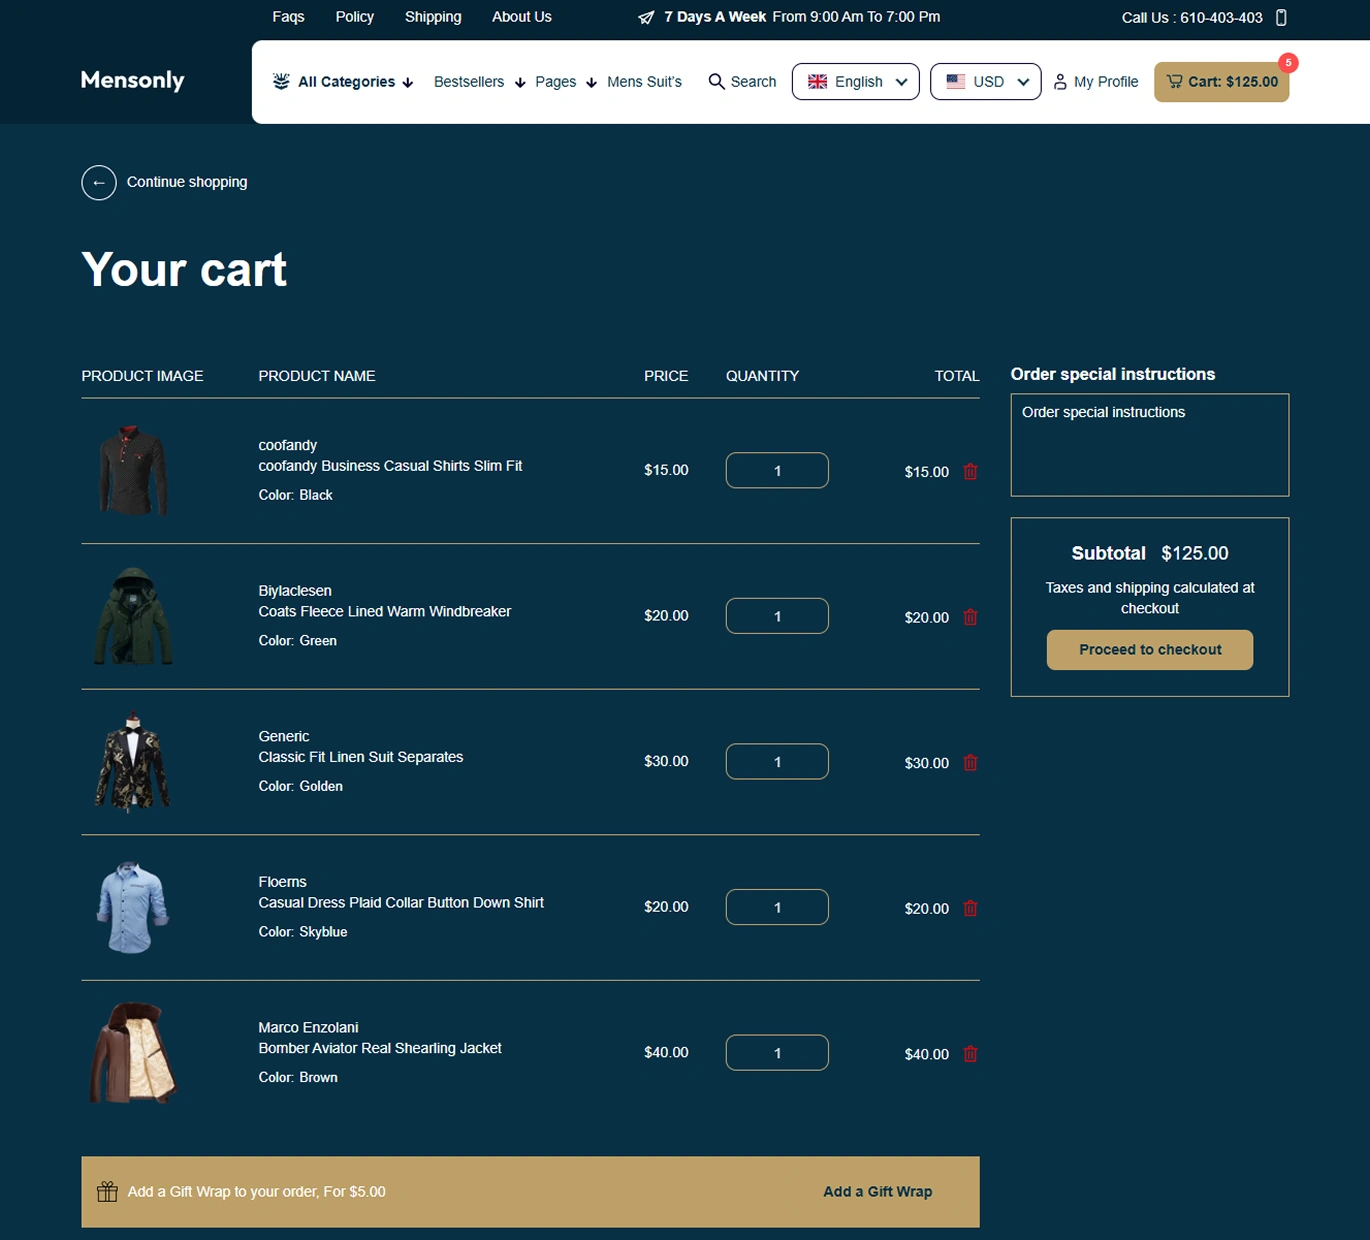Delete Bomber Aviator Real Shearling Jacket from cart
Screen dimensions: 1370x1240
(x=970, y=1053)
